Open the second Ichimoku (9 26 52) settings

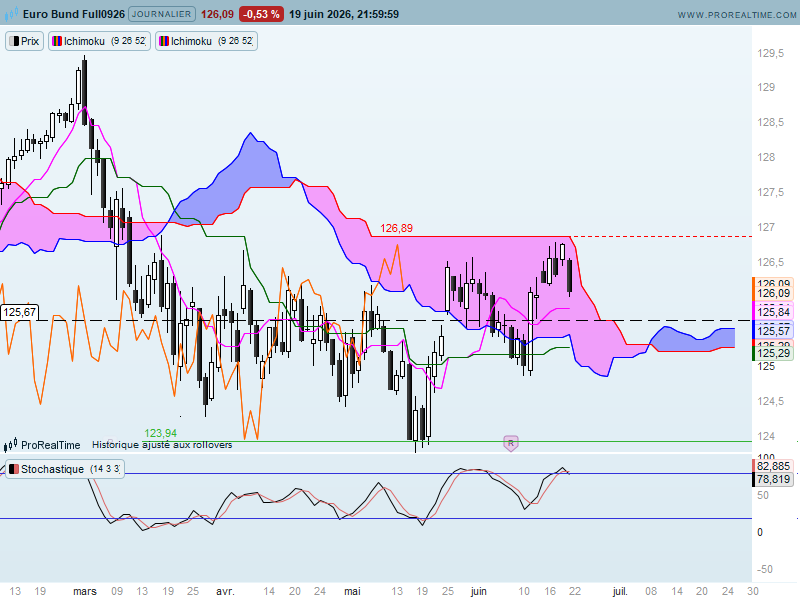[x=206, y=41]
